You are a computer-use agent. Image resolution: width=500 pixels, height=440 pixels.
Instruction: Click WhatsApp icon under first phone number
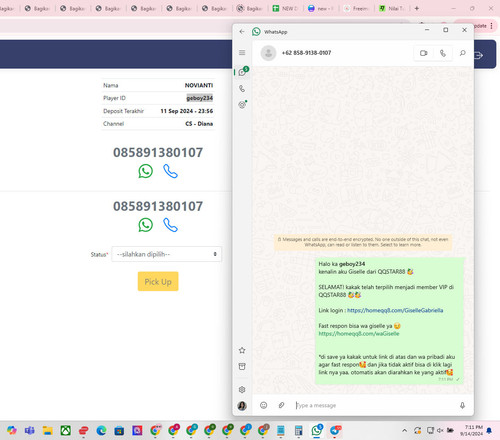(x=146, y=171)
